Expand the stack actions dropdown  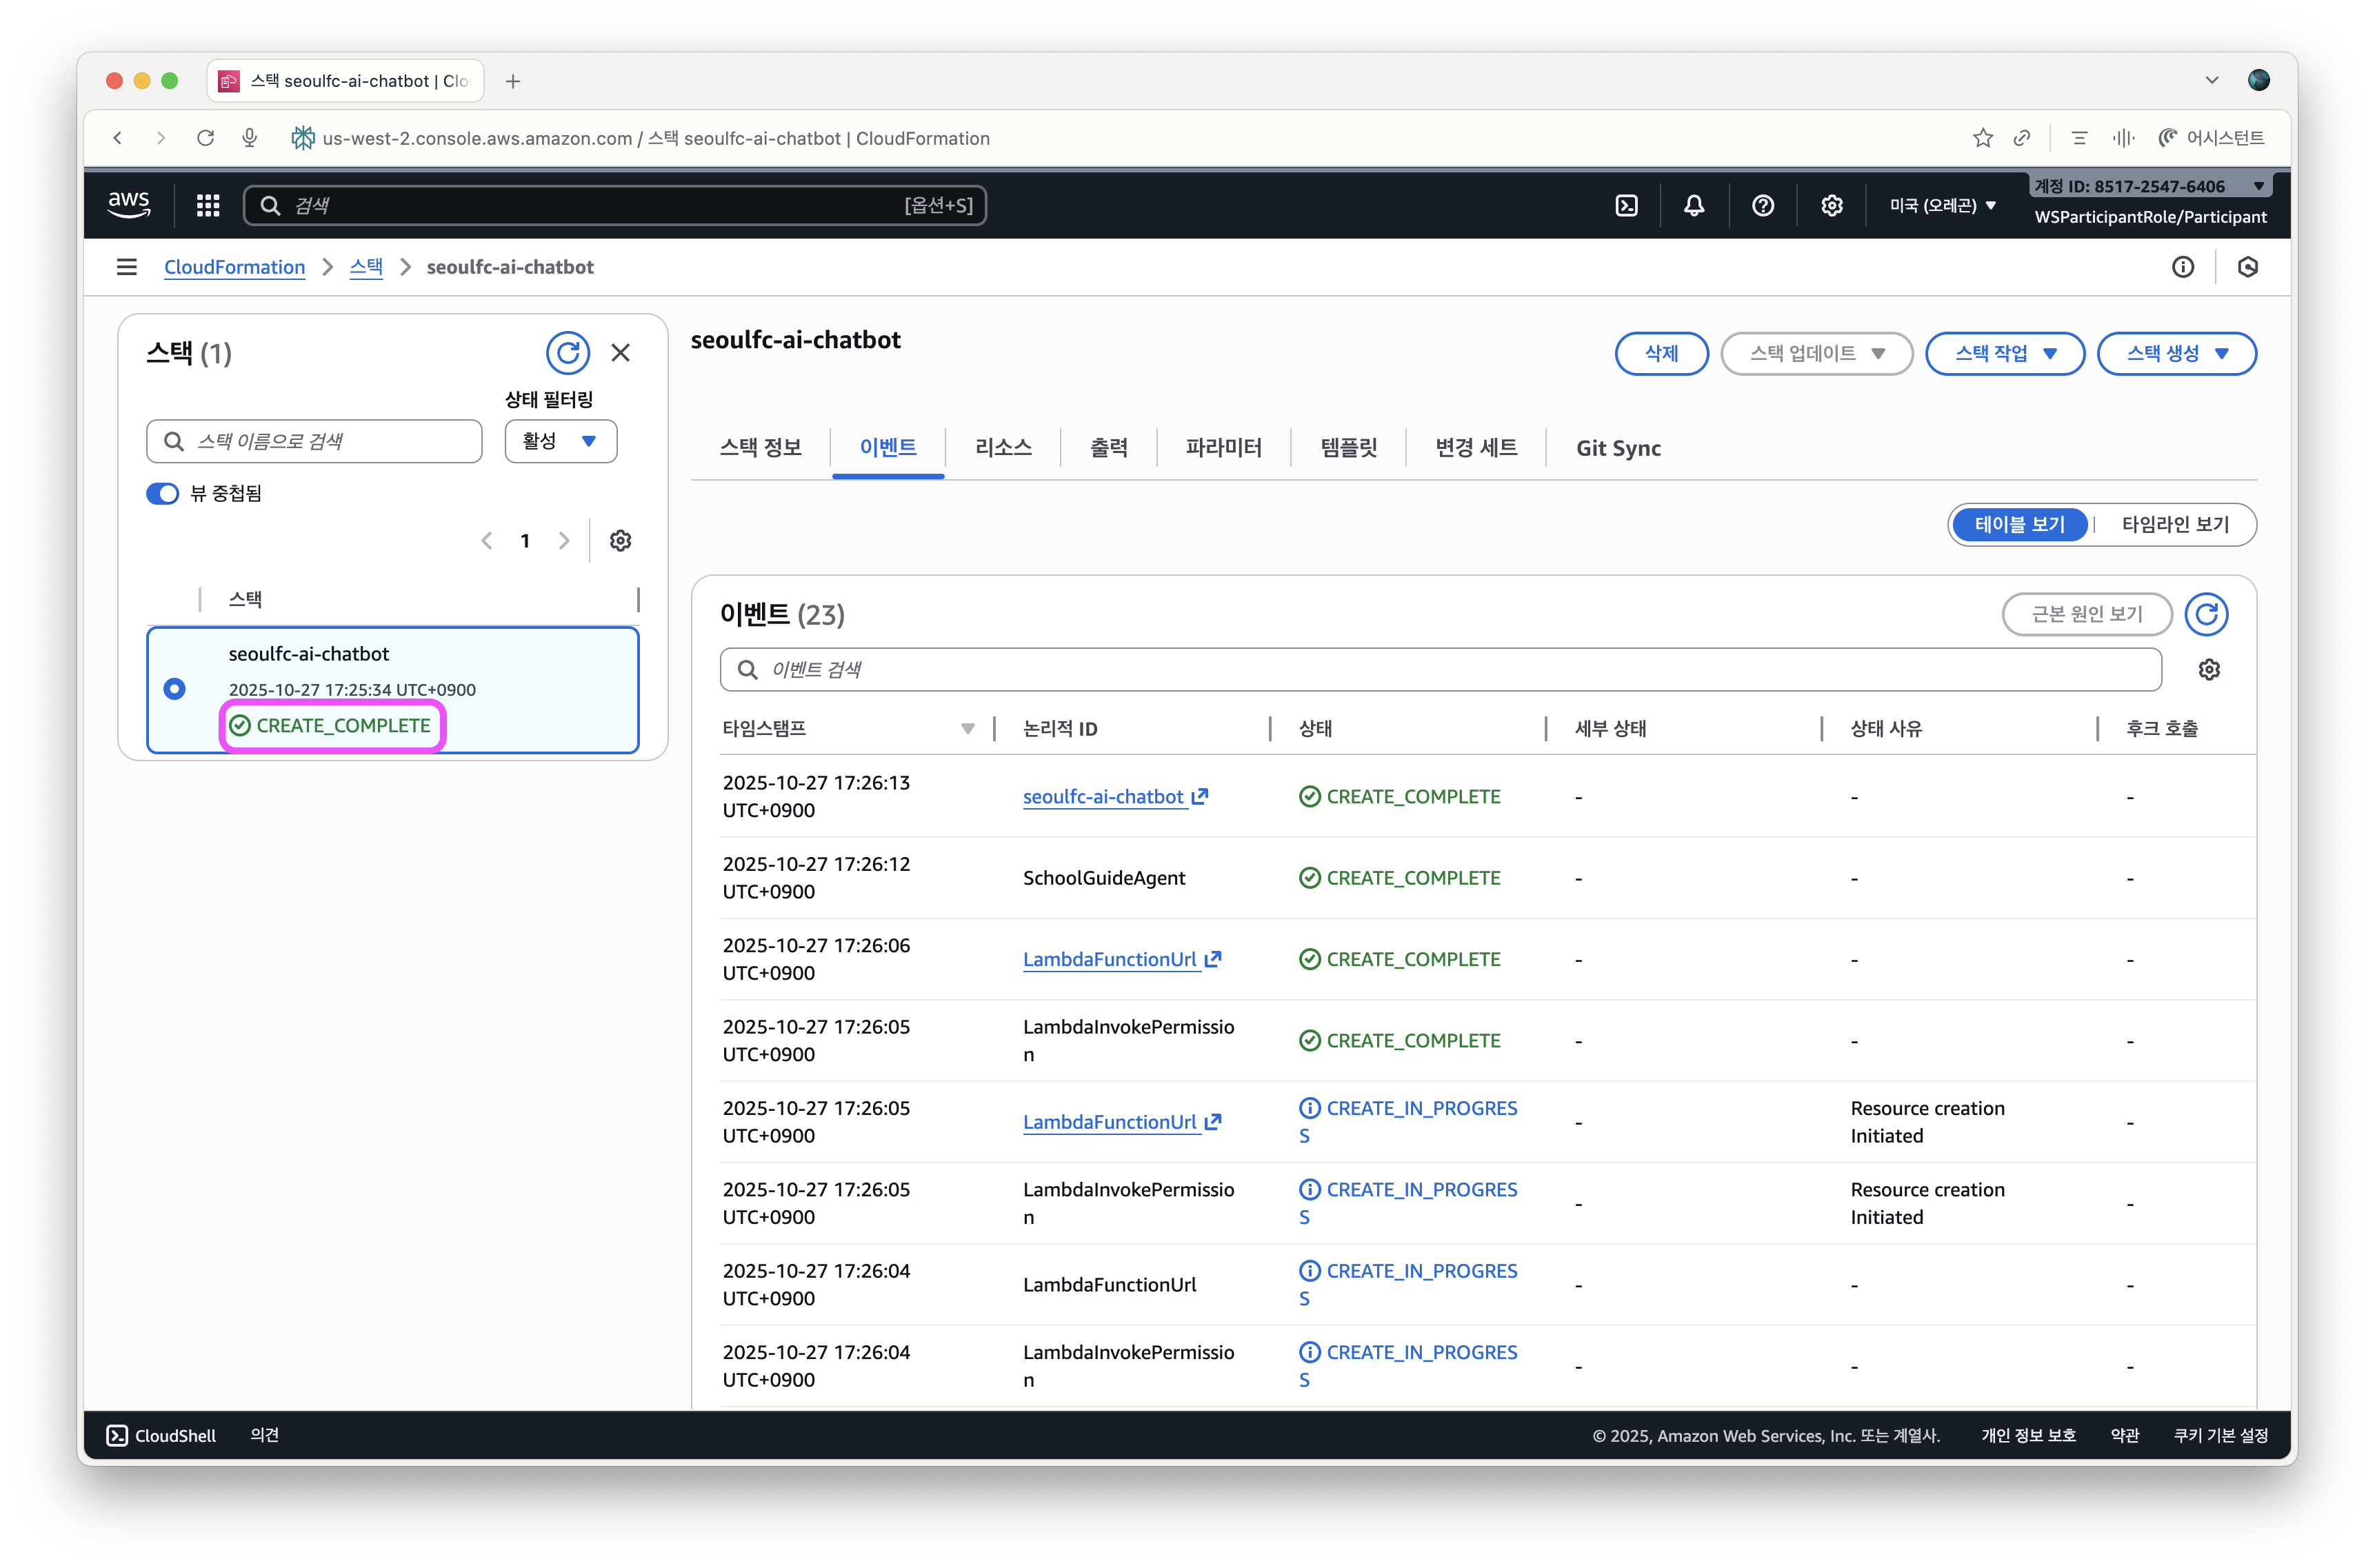pyautogui.click(x=2005, y=354)
